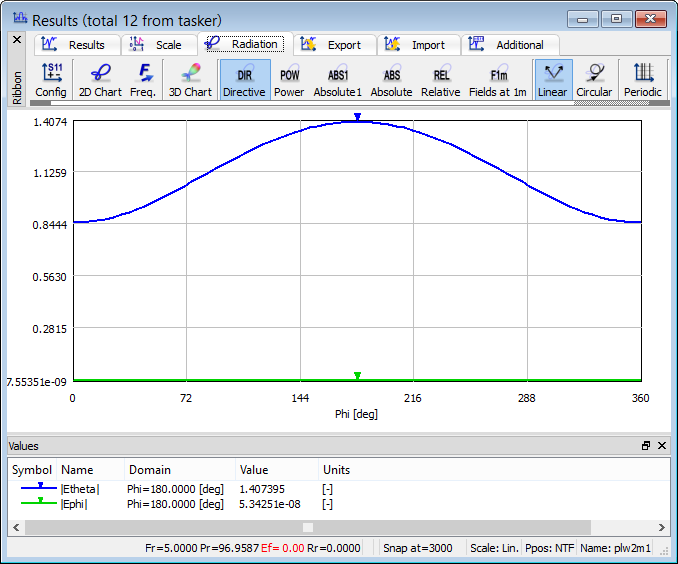Image resolution: width=678 pixels, height=564 pixels.
Task: Click the red Ef= 0.00 status text
Action: [283, 548]
